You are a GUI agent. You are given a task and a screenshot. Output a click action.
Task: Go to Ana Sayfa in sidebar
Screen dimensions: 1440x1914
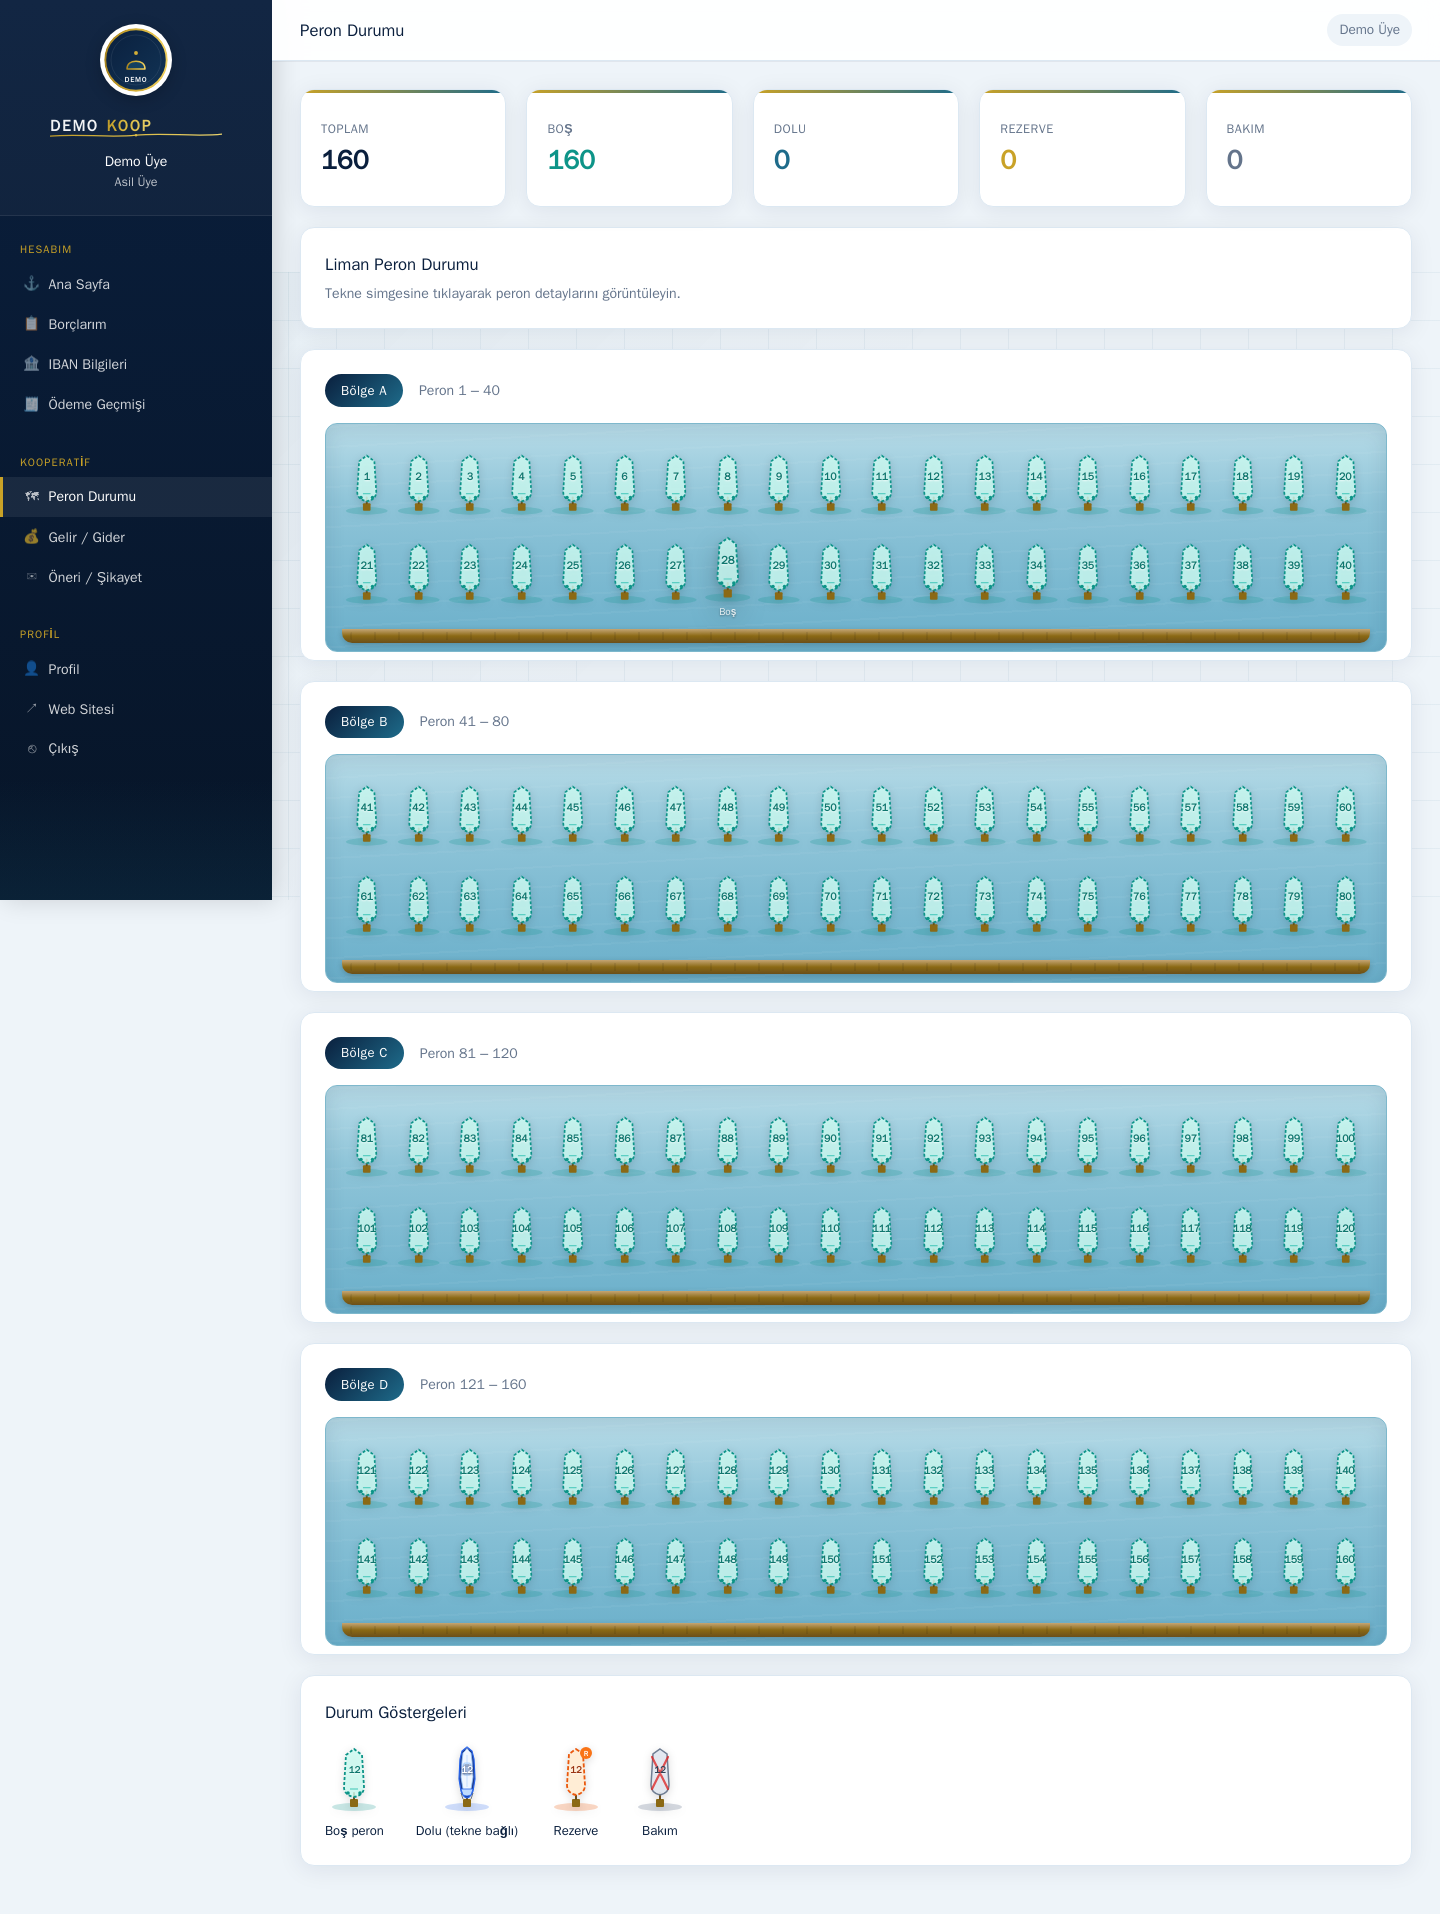click(x=136, y=284)
